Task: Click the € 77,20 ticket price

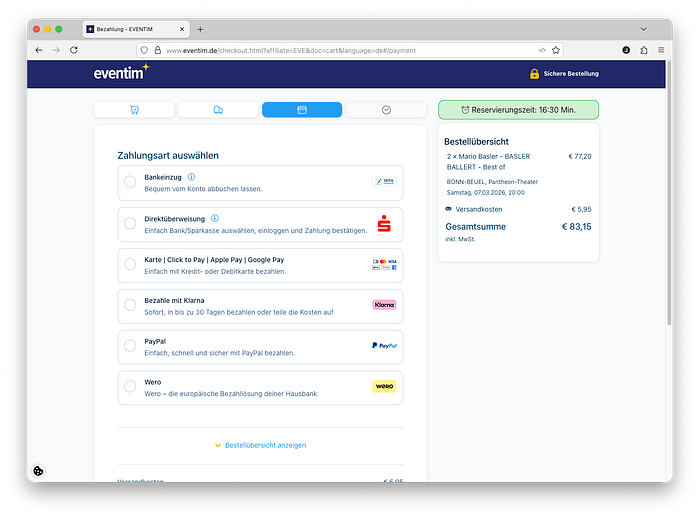Action: click(579, 156)
